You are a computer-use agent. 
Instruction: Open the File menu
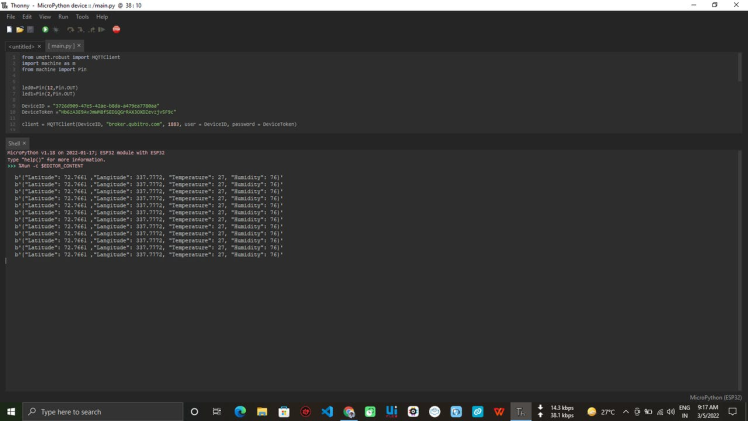click(12, 17)
